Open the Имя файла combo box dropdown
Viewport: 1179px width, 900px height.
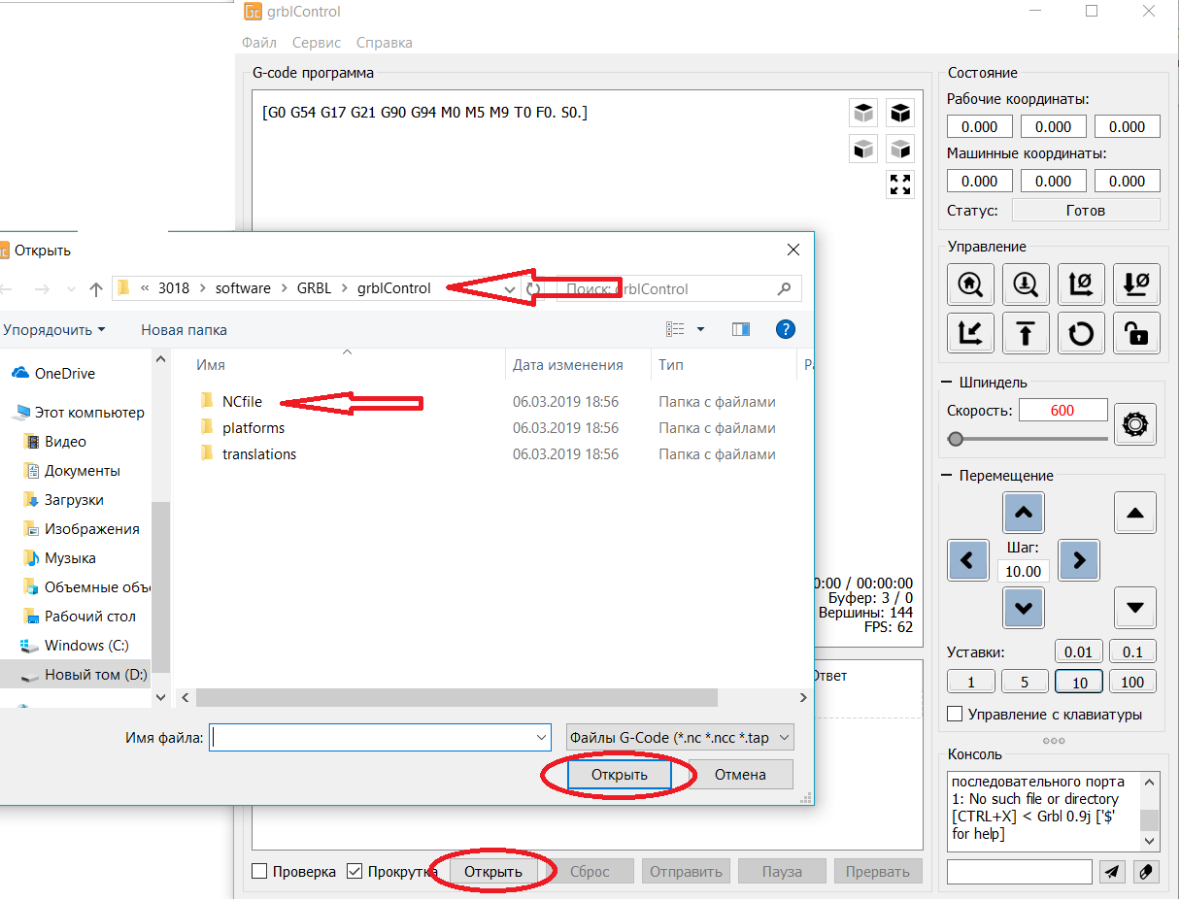(541, 738)
